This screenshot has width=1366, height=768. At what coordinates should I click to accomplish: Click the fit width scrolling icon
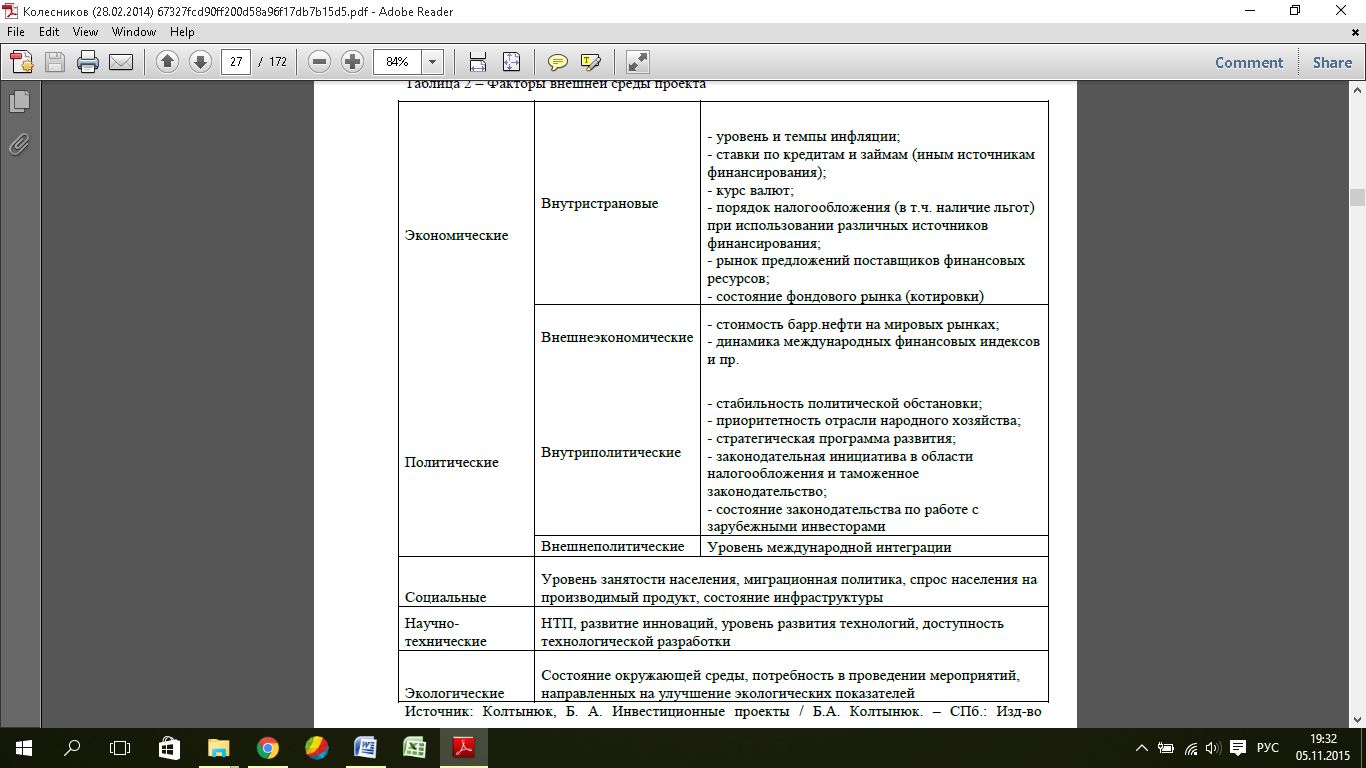click(478, 62)
